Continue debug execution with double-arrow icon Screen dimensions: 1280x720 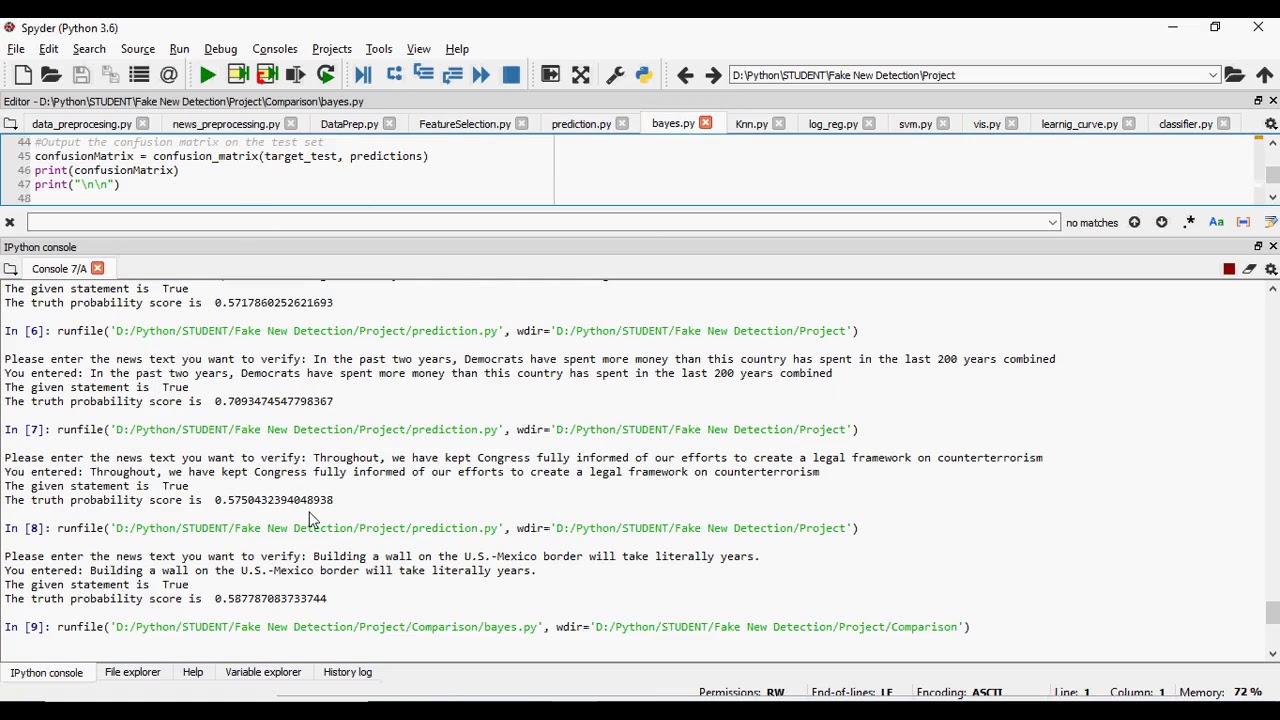(481, 75)
